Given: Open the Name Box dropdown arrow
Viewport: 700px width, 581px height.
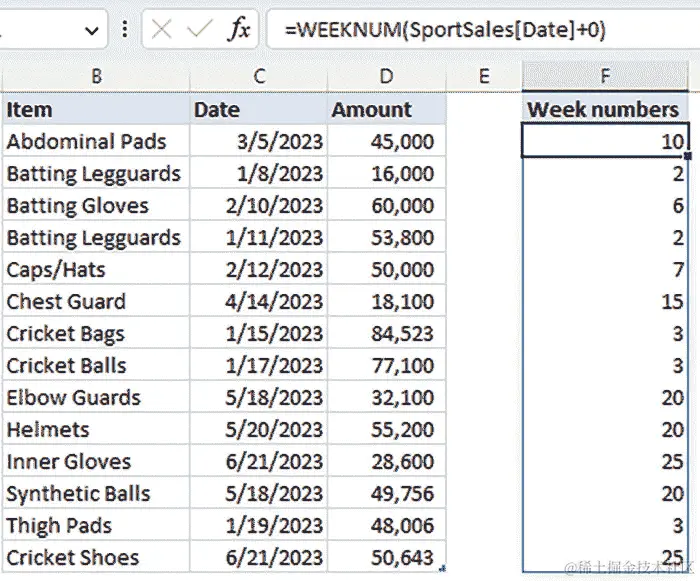Looking at the screenshot, I should [x=92, y=31].
